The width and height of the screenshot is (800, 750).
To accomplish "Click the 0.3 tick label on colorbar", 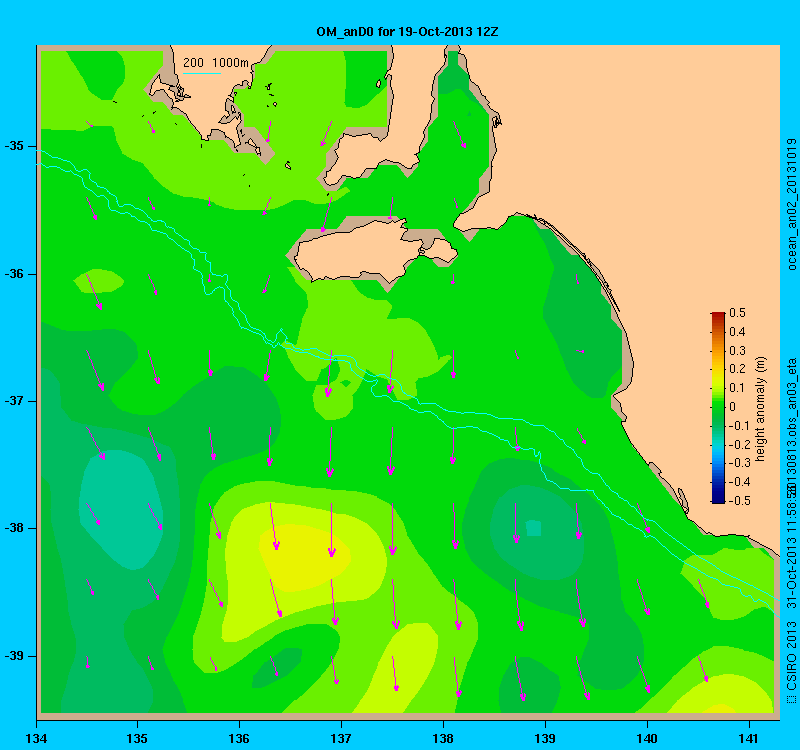I will [737, 351].
